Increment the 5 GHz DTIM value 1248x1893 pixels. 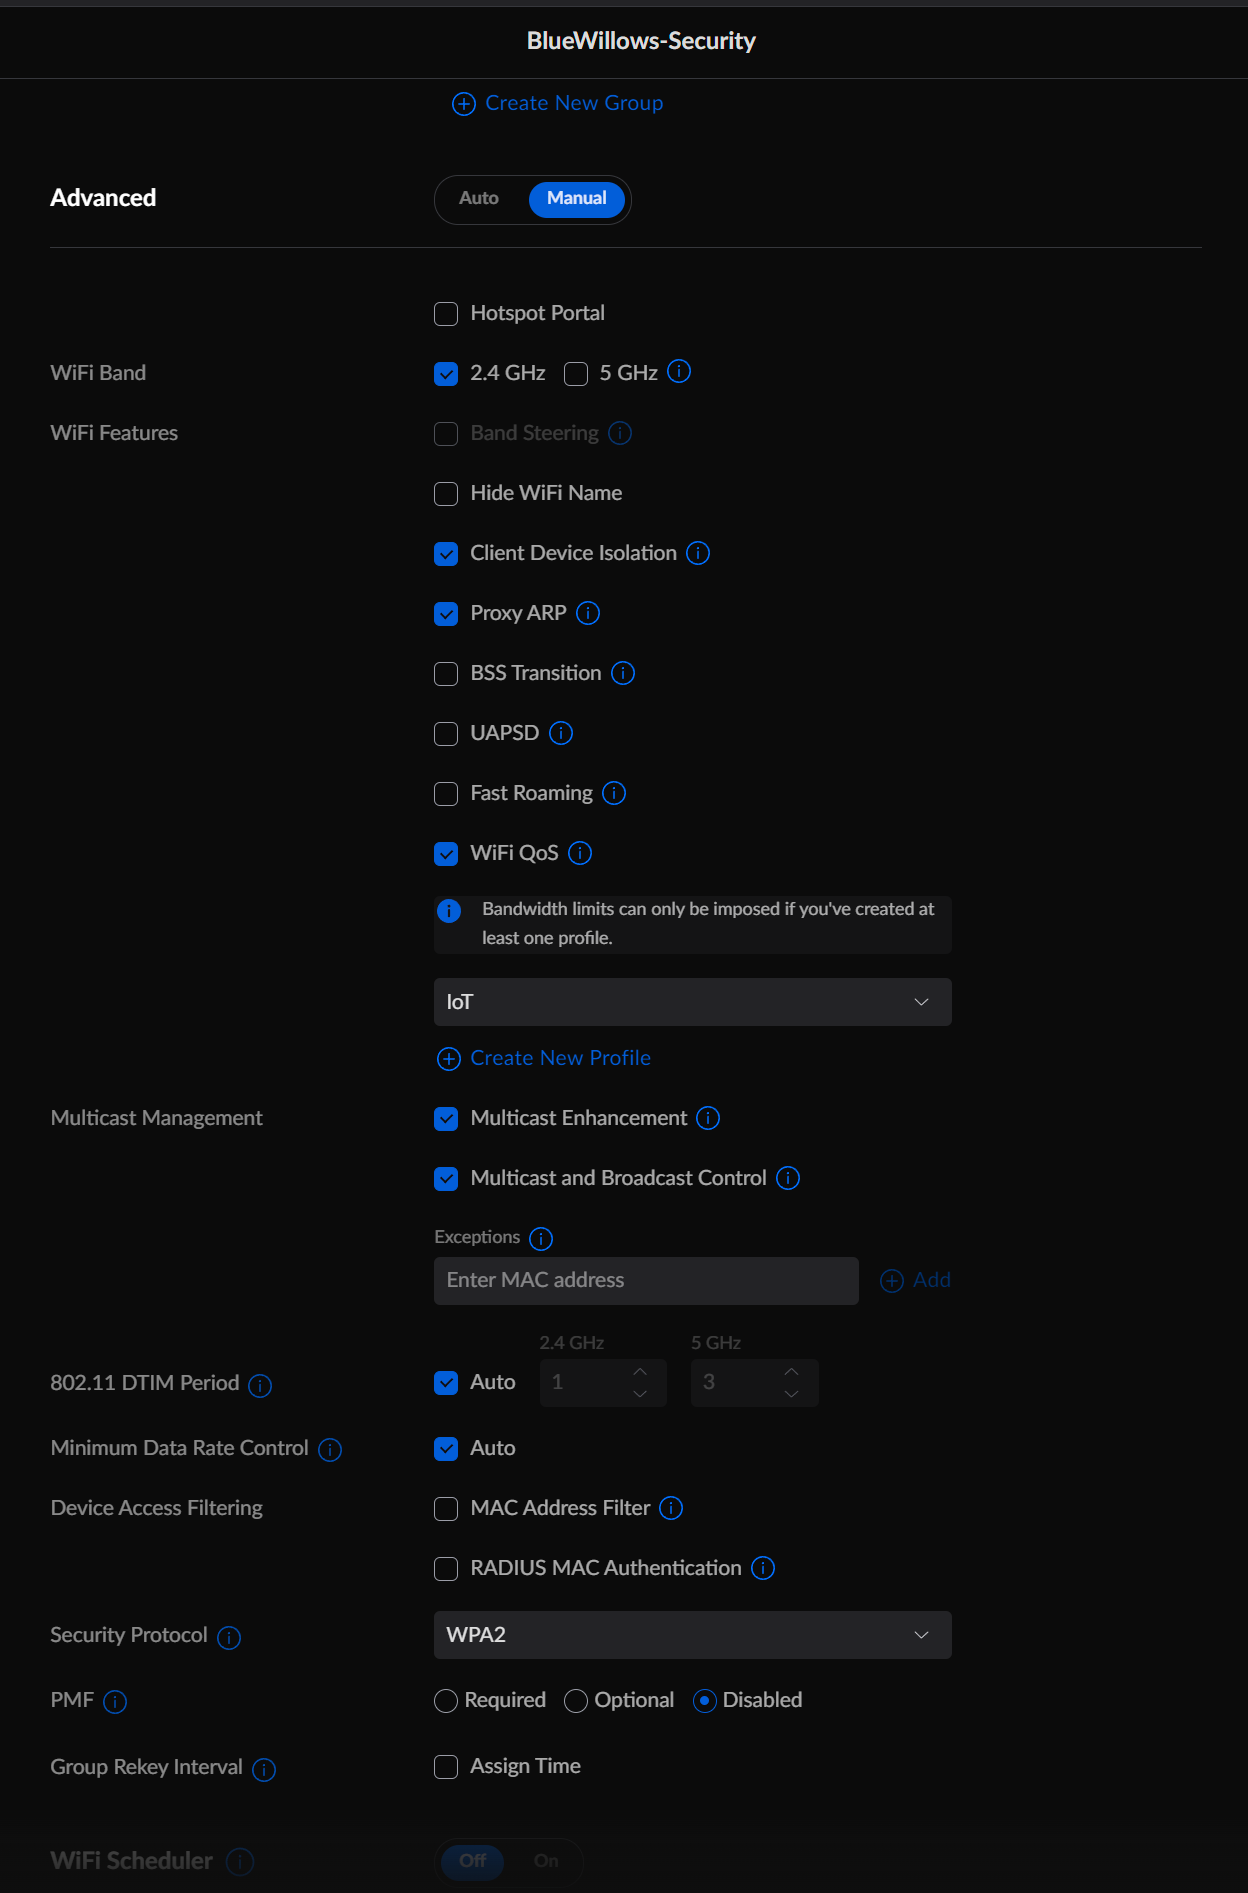[x=790, y=1373]
